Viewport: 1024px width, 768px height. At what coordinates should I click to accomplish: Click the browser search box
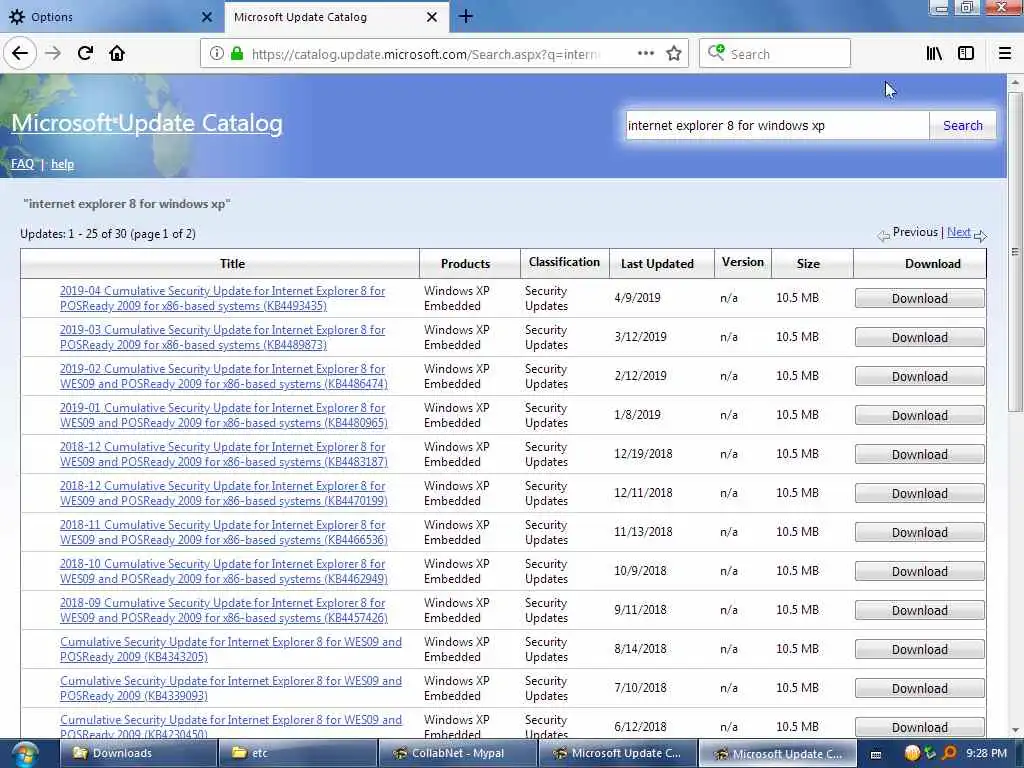[775, 54]
